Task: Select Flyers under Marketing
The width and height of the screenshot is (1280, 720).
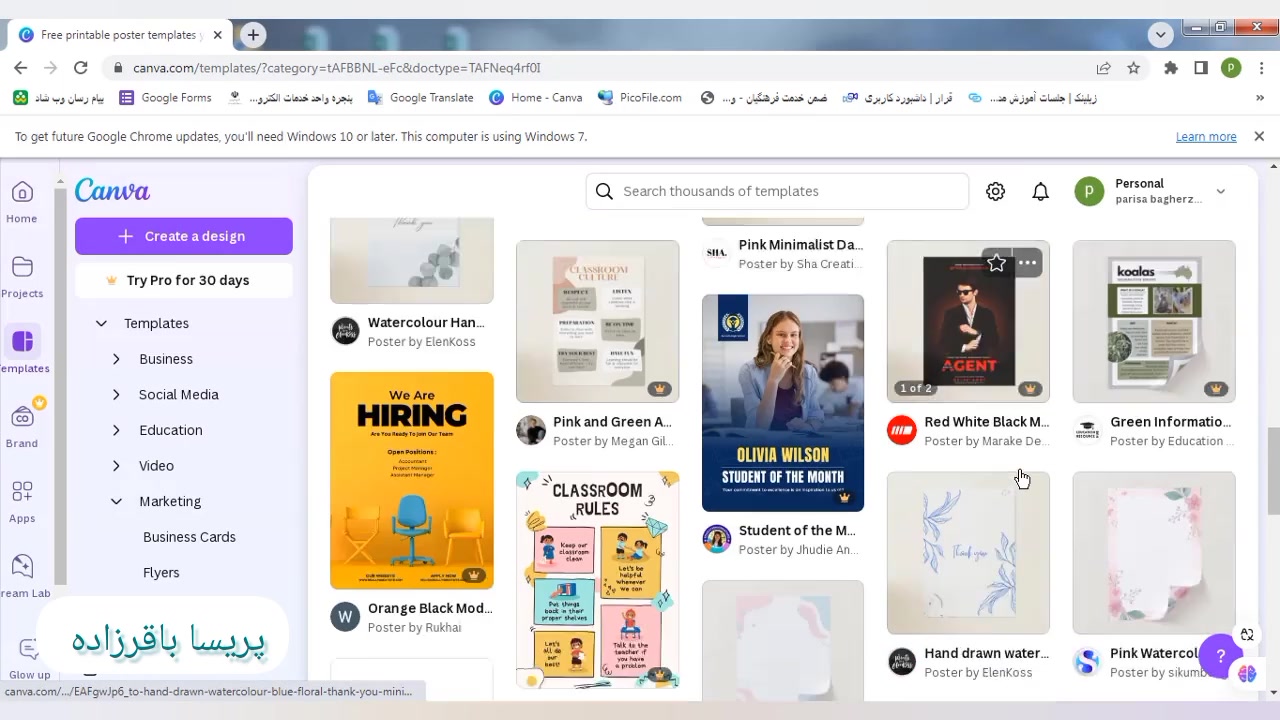Action: pos(161,573)
